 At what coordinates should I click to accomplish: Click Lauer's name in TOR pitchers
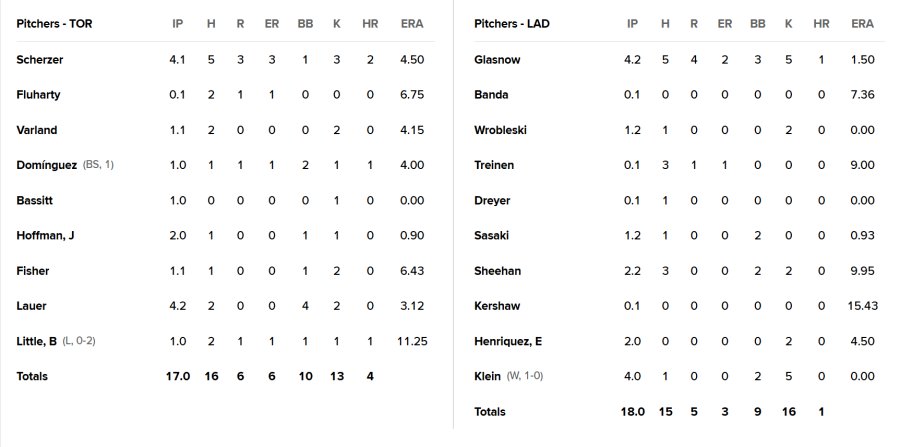[x=32, y=306]
